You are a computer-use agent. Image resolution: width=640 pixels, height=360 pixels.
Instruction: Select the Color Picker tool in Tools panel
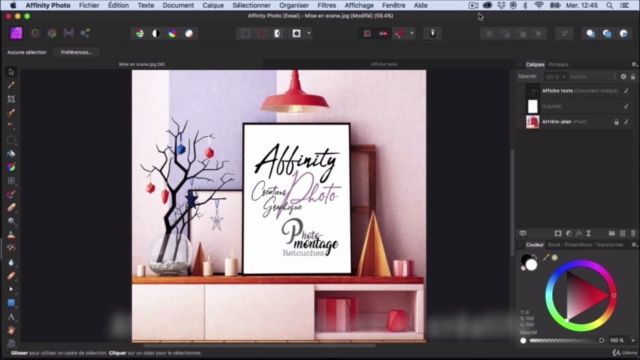[x=11, y=85]
